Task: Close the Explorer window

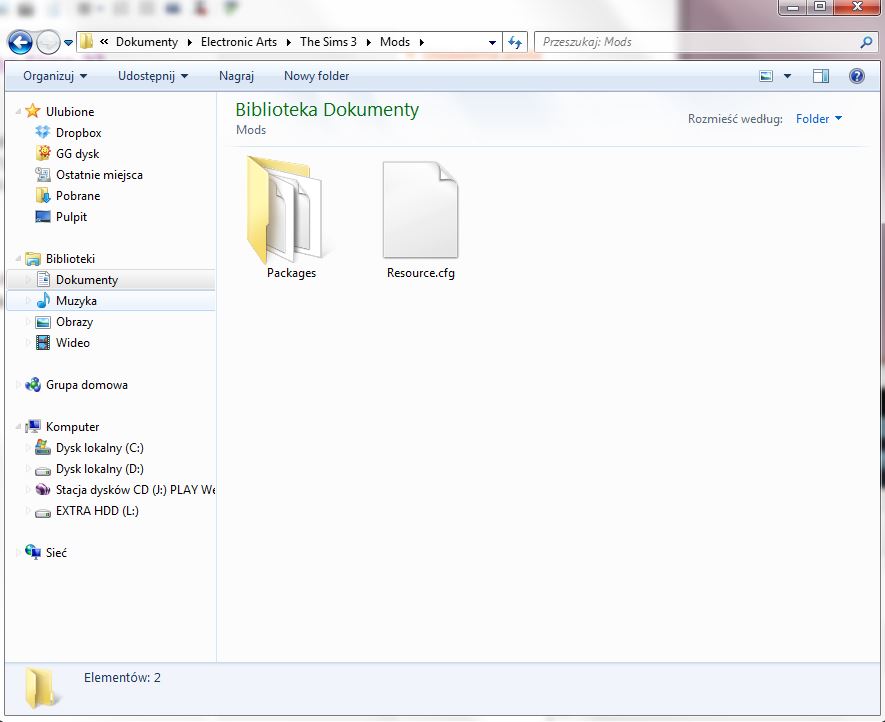Action: pos(857,7)
